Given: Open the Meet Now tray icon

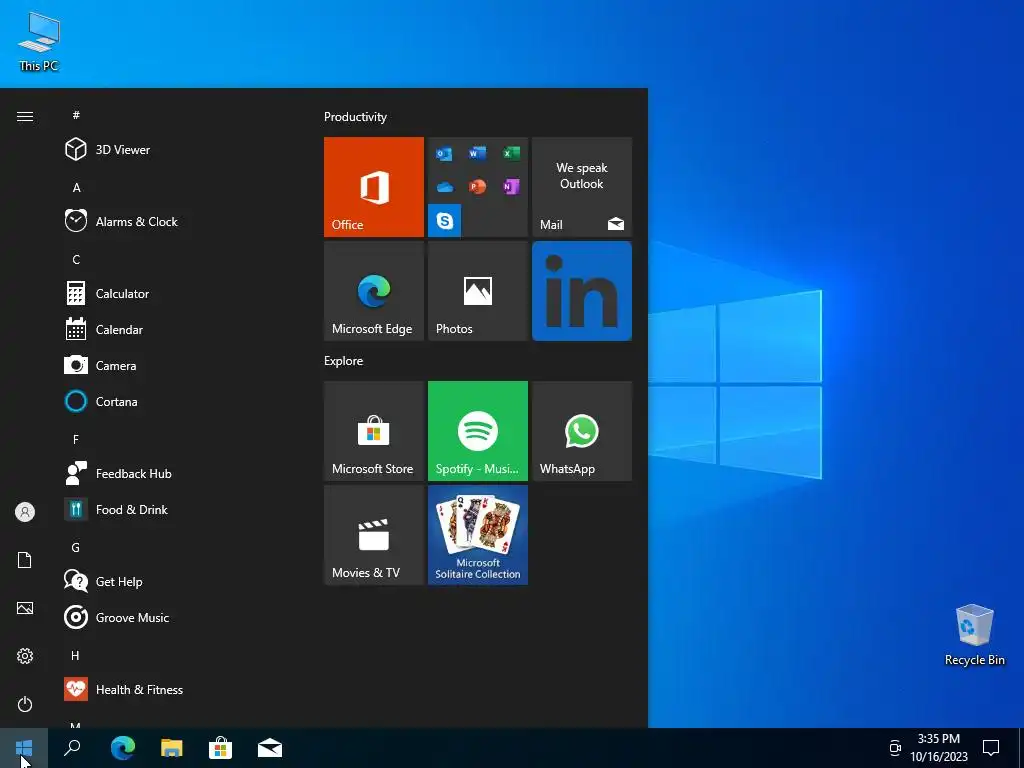Looking at the screenshot, I should point(895,748).
